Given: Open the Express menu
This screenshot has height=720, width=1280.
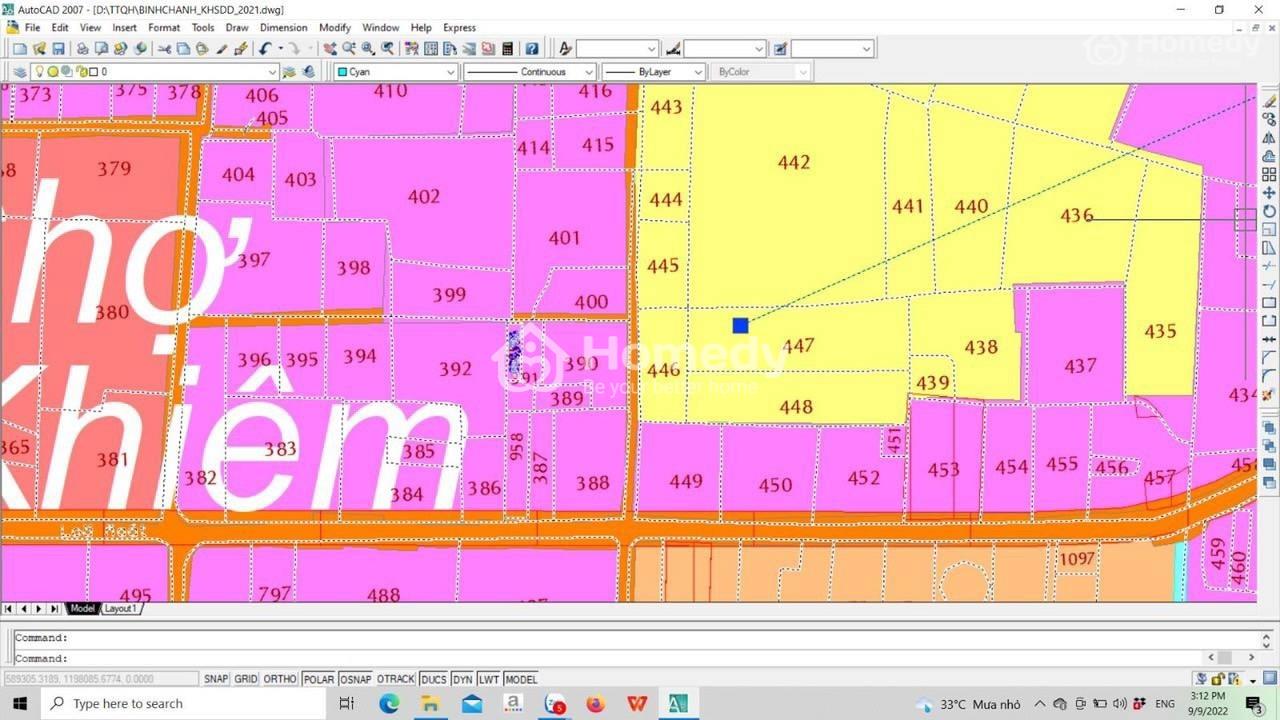Looking at the screenshot, I should point(459,27).
